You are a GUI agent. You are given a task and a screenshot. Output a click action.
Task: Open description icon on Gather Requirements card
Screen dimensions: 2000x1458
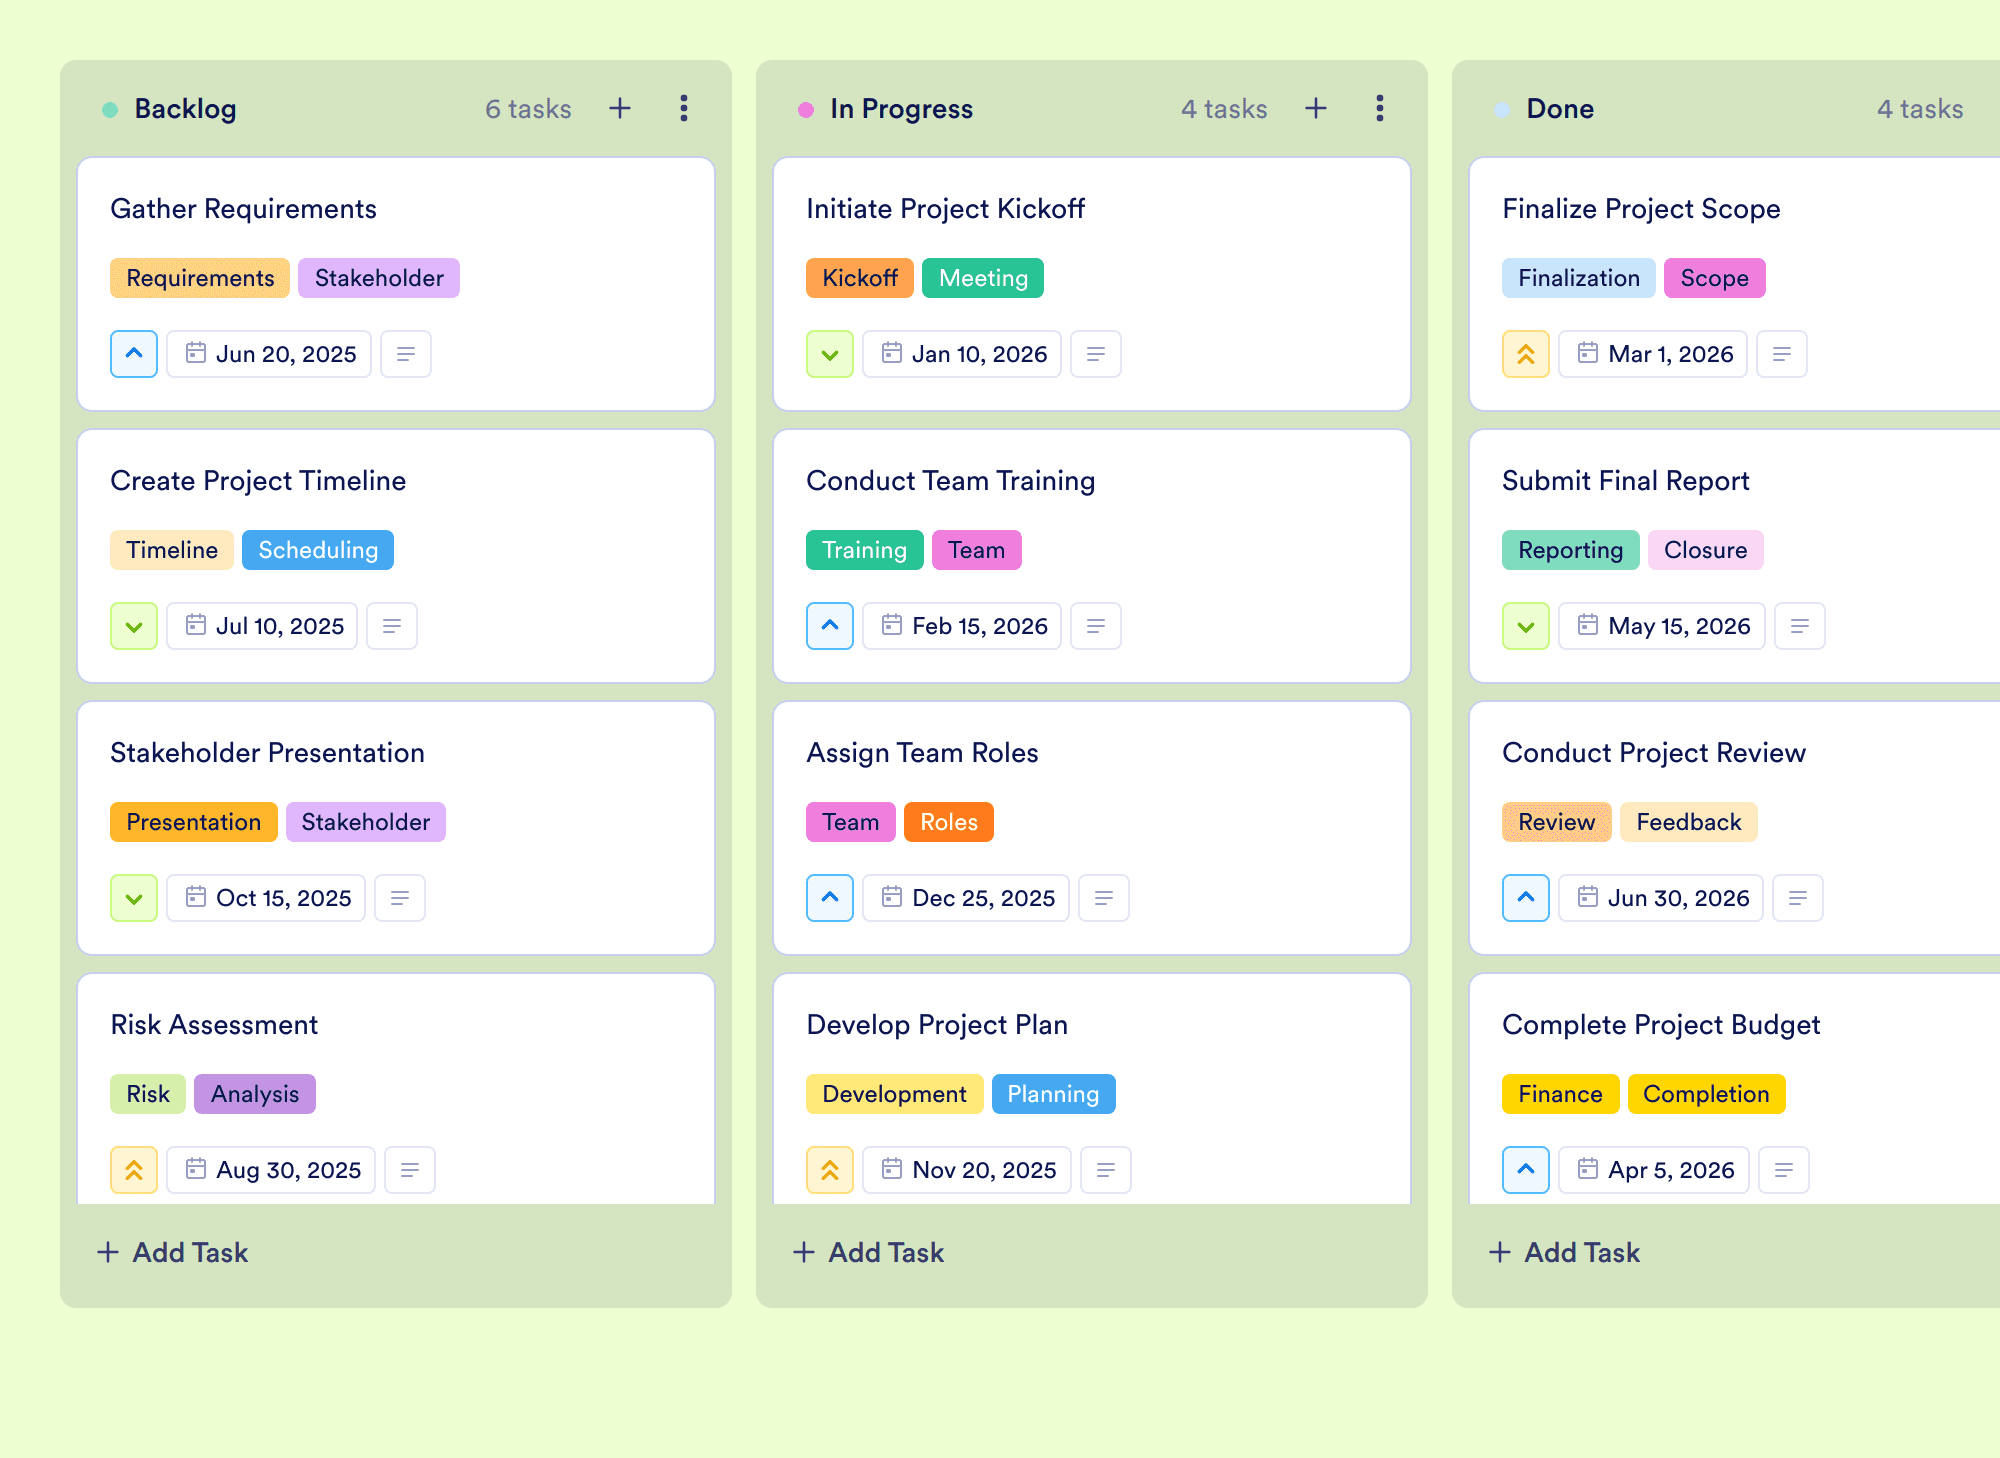click(406, 354)
